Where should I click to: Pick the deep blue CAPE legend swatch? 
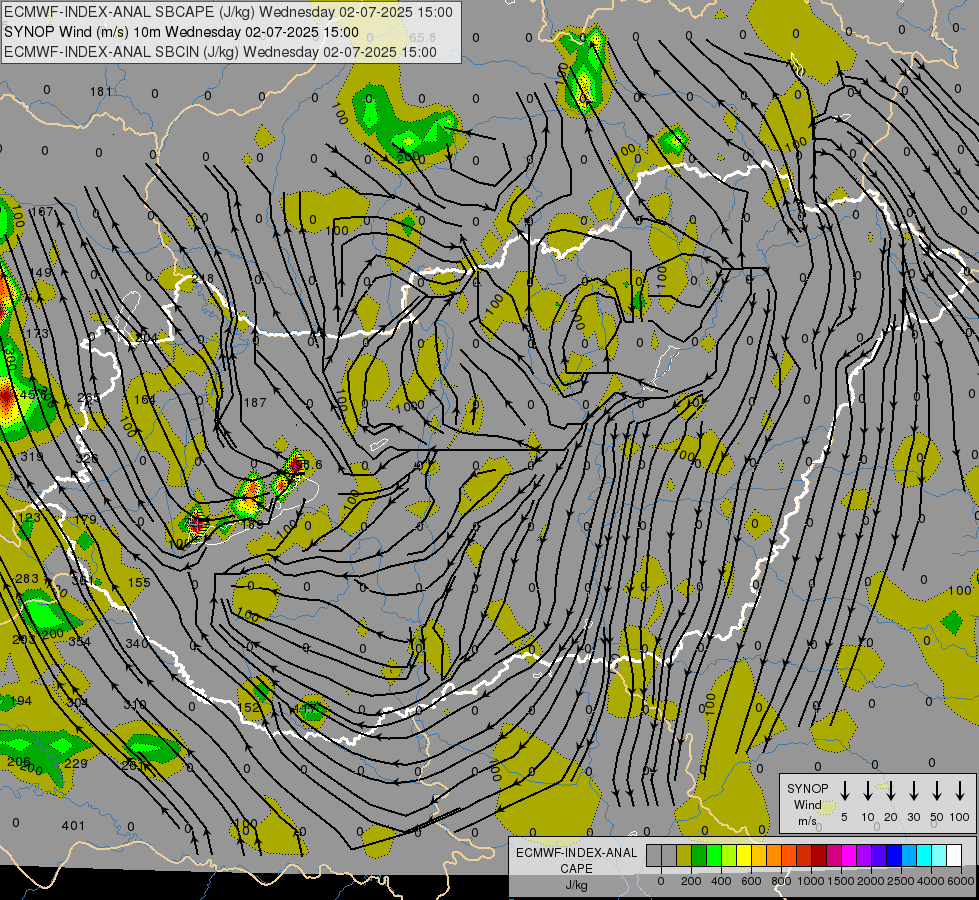point(893,855)
